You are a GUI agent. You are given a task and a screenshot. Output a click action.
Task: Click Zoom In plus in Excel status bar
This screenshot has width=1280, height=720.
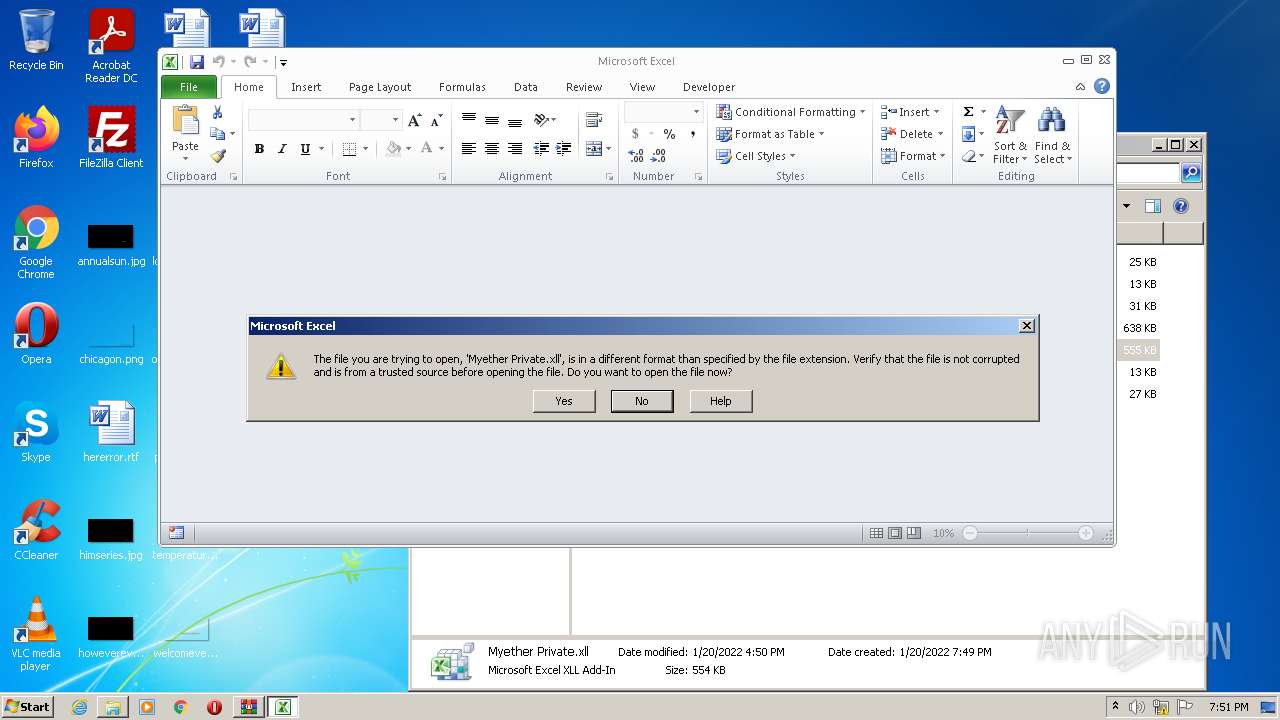coord(1086,534)
